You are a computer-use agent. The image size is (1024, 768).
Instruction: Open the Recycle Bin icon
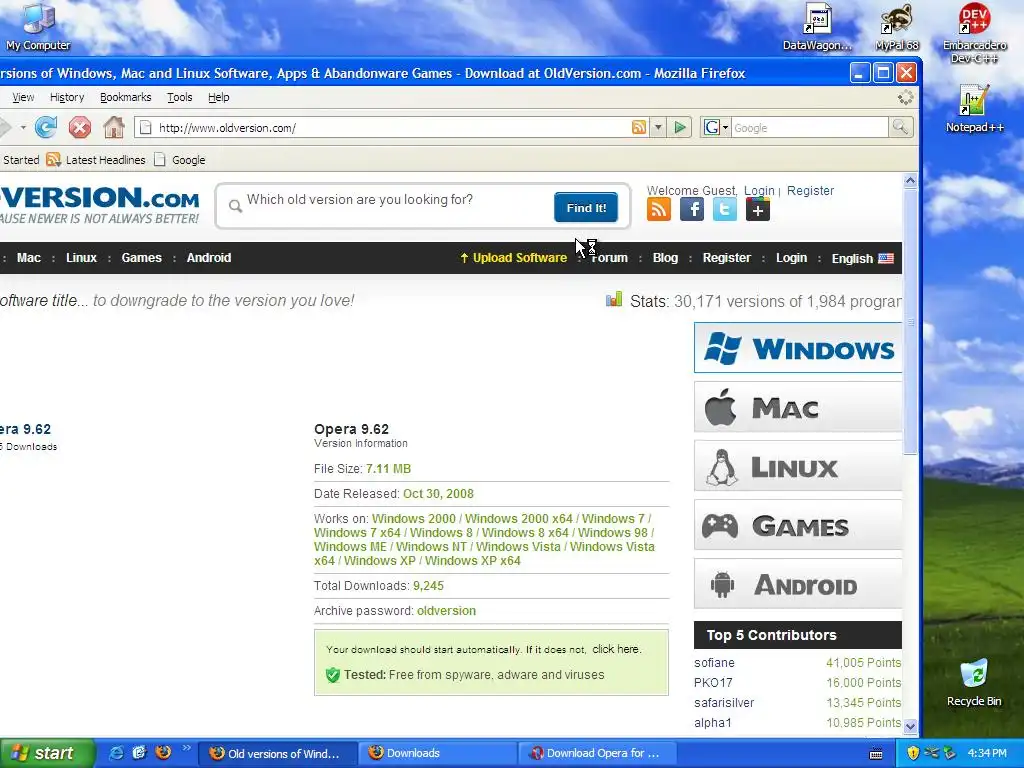(x=974, y=683)
